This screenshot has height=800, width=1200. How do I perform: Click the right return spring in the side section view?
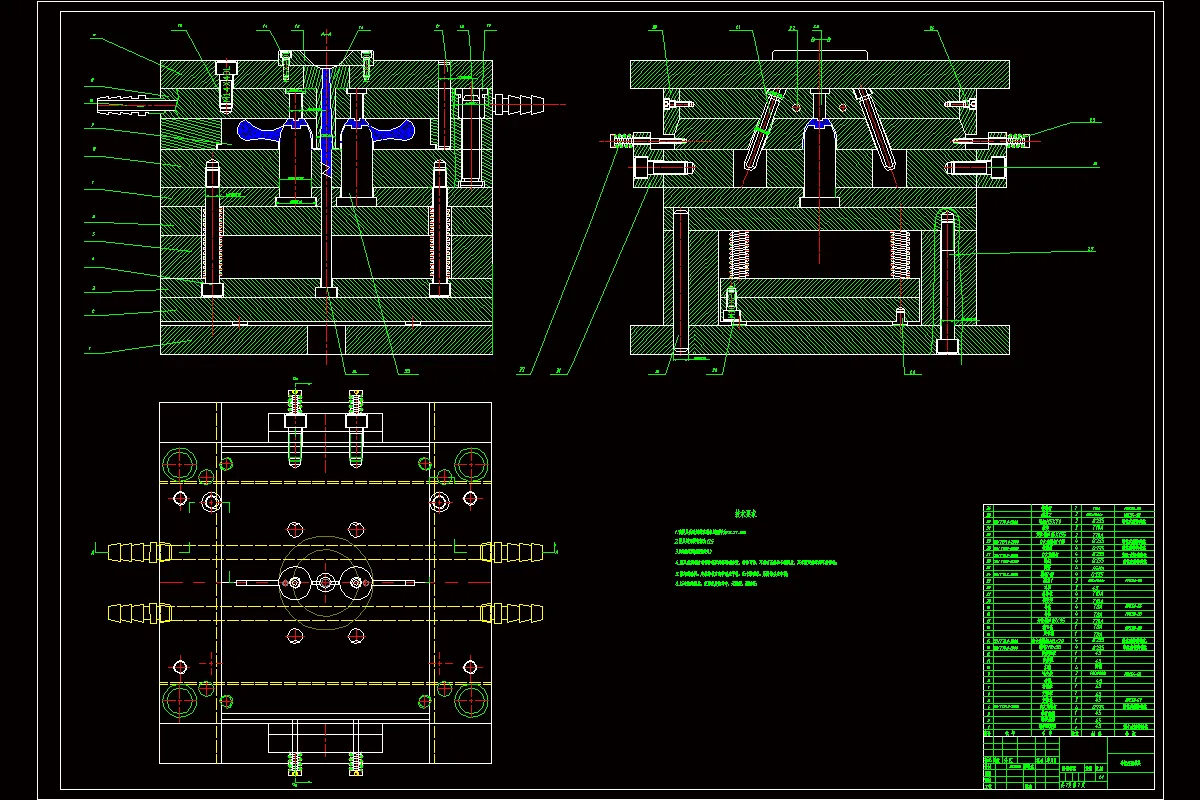(x=900, y=254)
